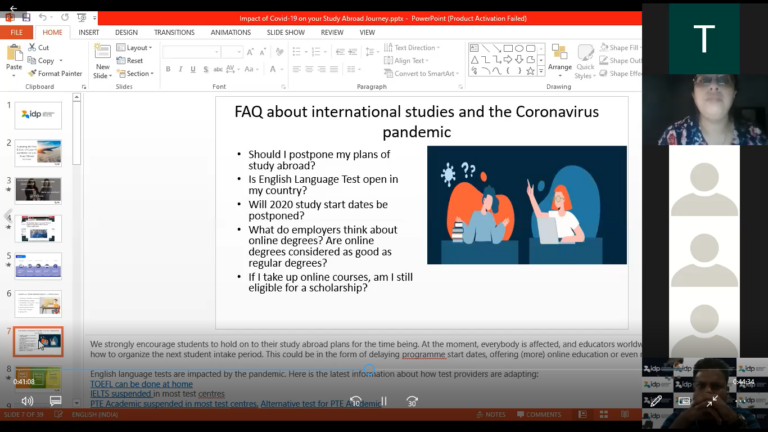Open the Layout dropdown
Viewport: 768px width, 432px height.
(x=138, y=47)
